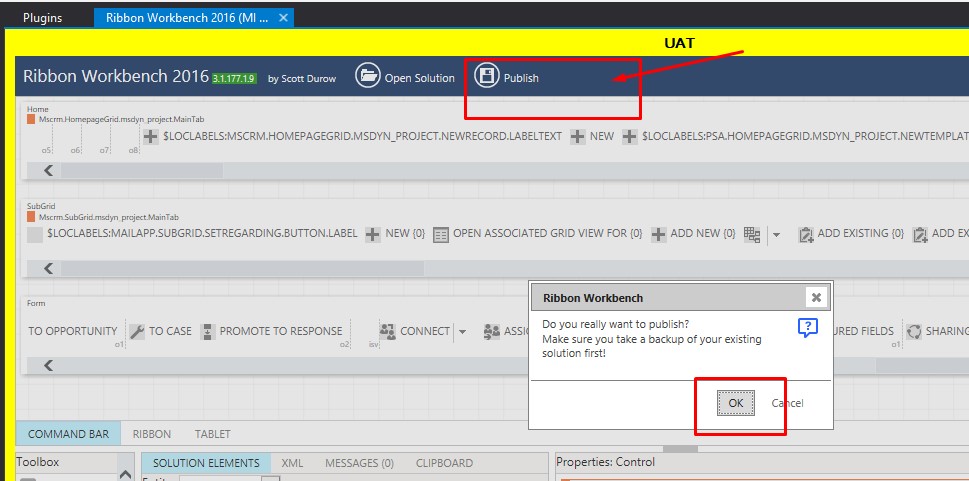Click the left arrow of the SubGrid scrollbar
This screenshot has width=969, height=481.
point(48,268)
